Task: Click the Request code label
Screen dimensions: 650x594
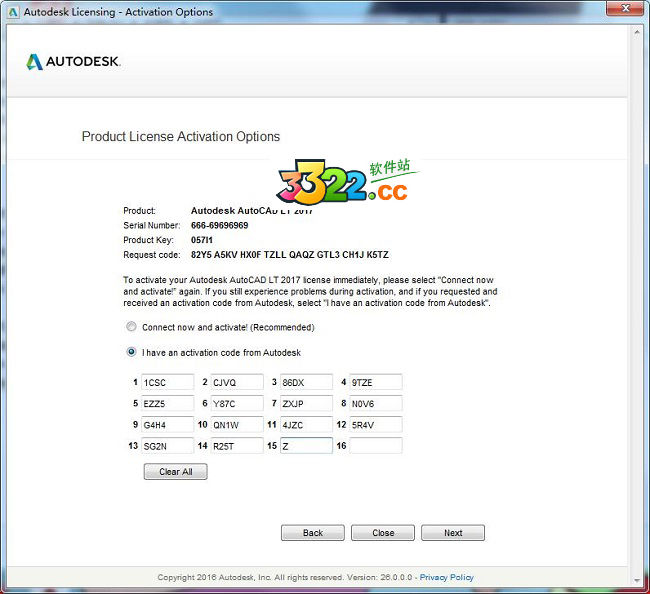Action: click(152, 255)
